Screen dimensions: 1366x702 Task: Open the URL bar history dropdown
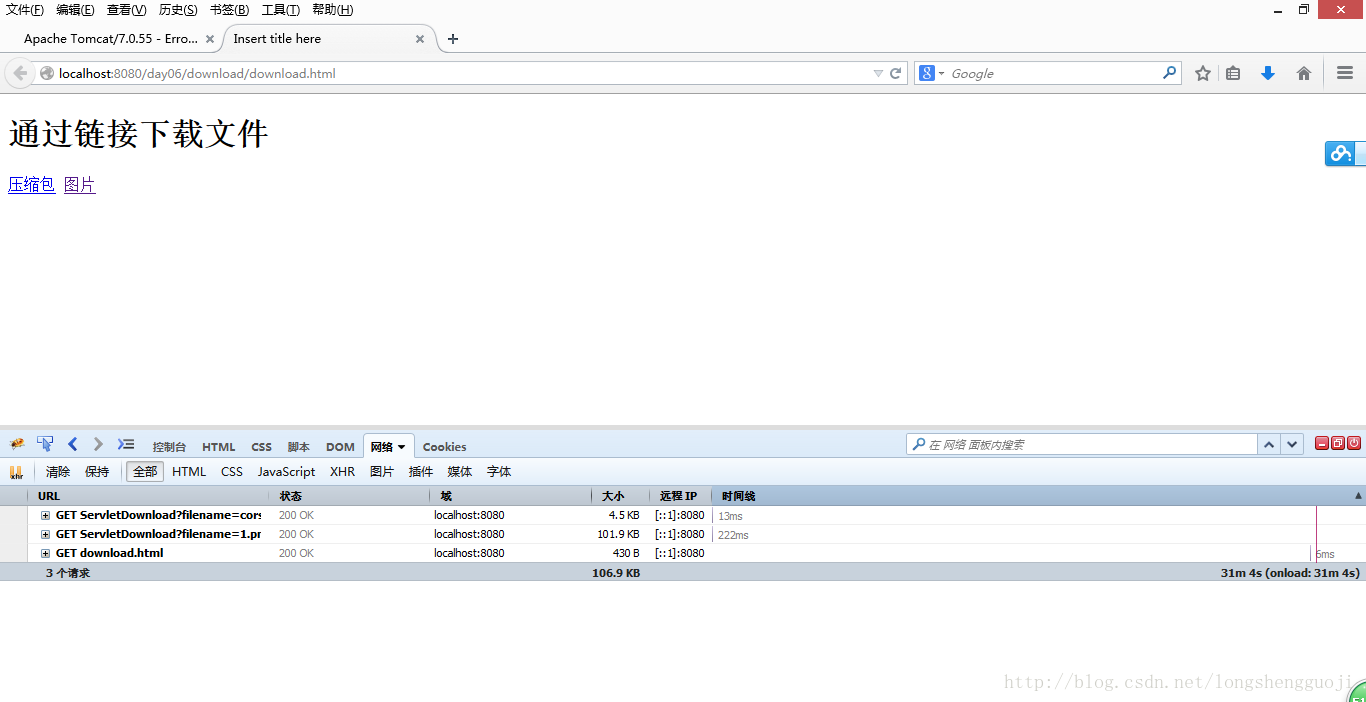[878, 73]
